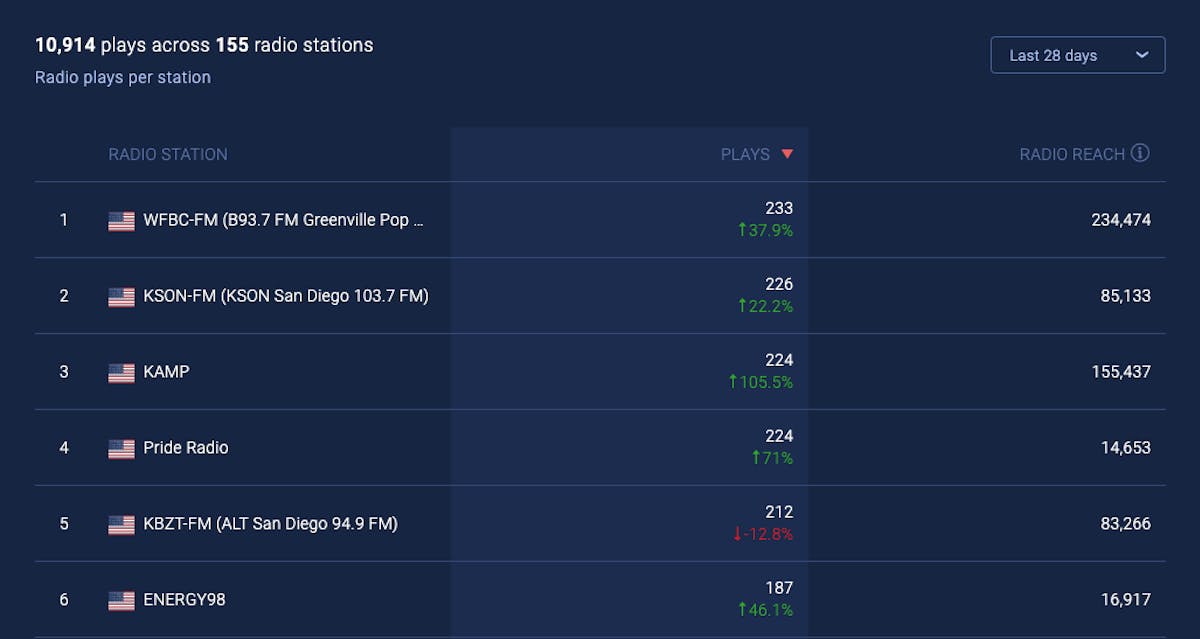Open the Pride Radio station entry
This screenshot has height=639, width=1200.
186,448
